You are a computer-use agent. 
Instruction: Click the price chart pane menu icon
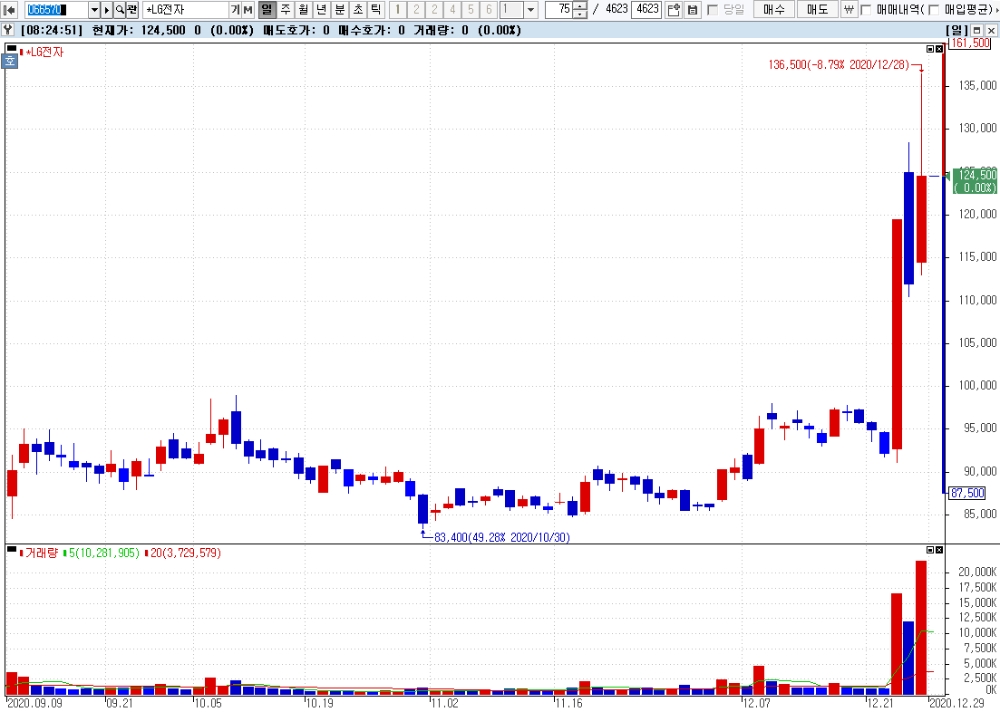click(11, 48)
